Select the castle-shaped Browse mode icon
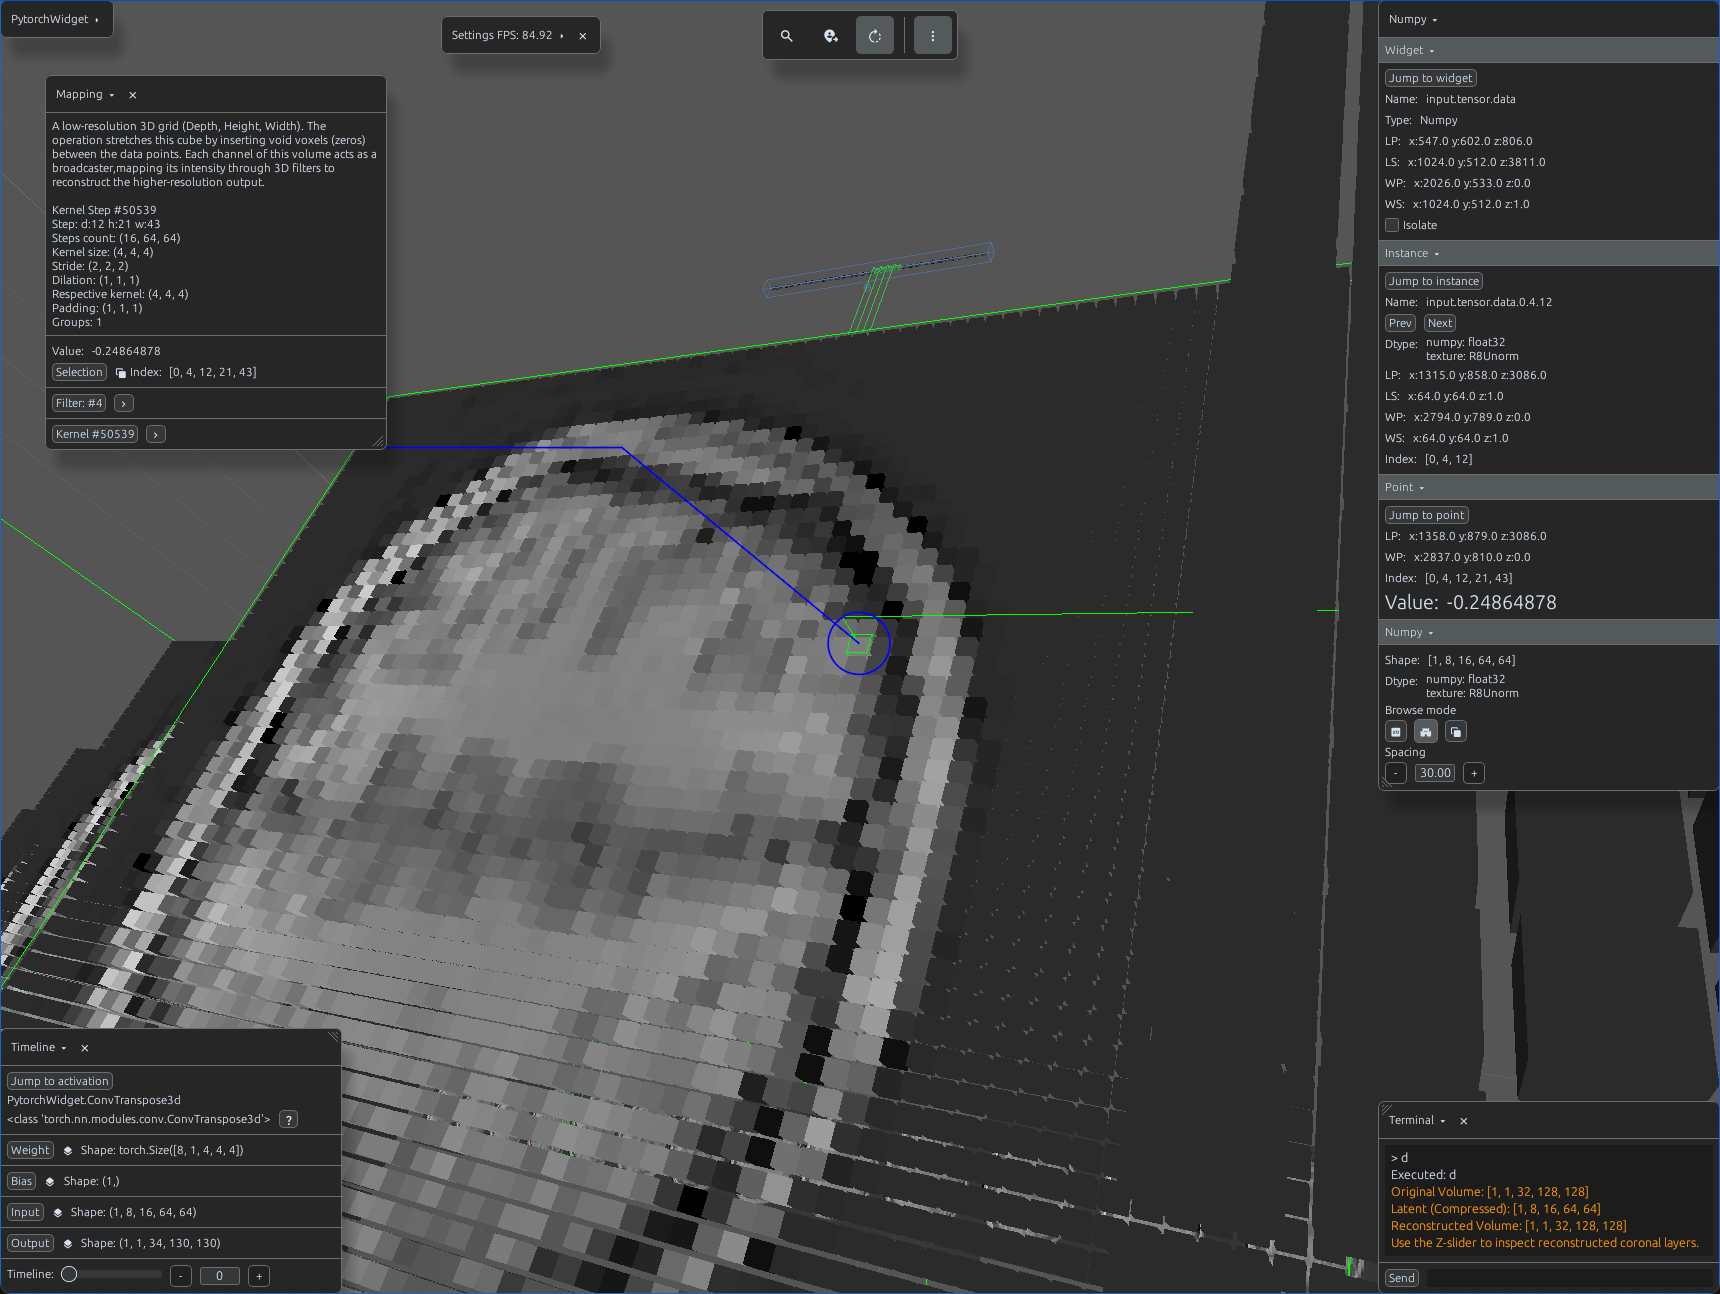 (x=1426, y=732)
